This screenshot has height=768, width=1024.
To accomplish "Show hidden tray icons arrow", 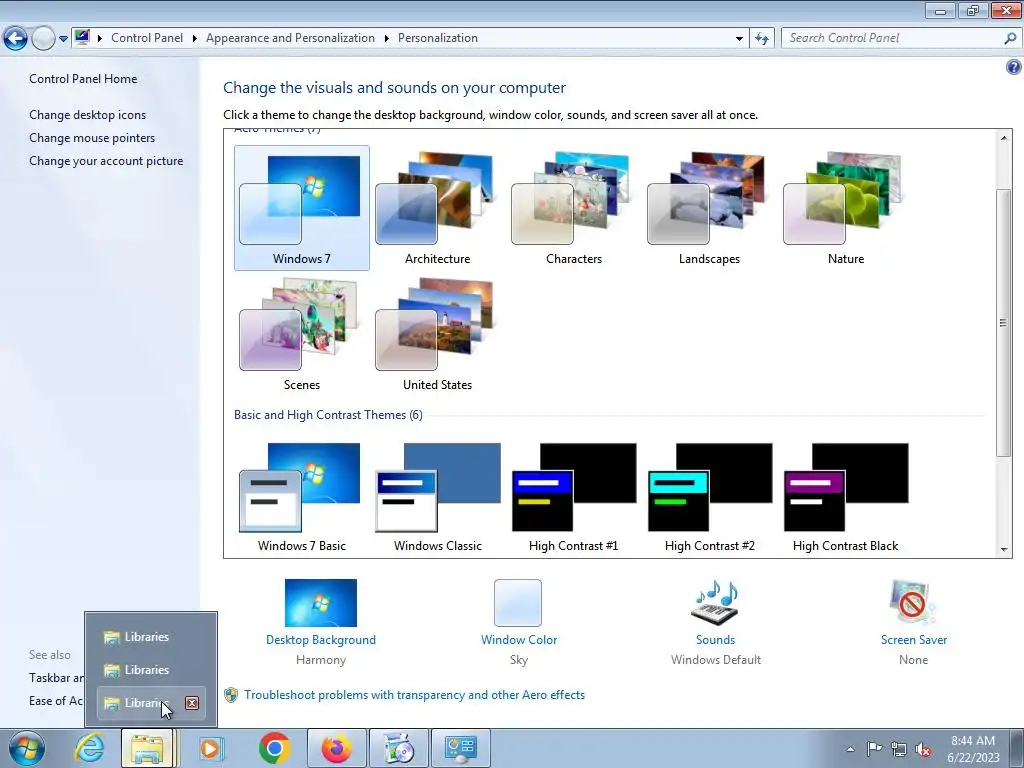I will tap(850, 749).
